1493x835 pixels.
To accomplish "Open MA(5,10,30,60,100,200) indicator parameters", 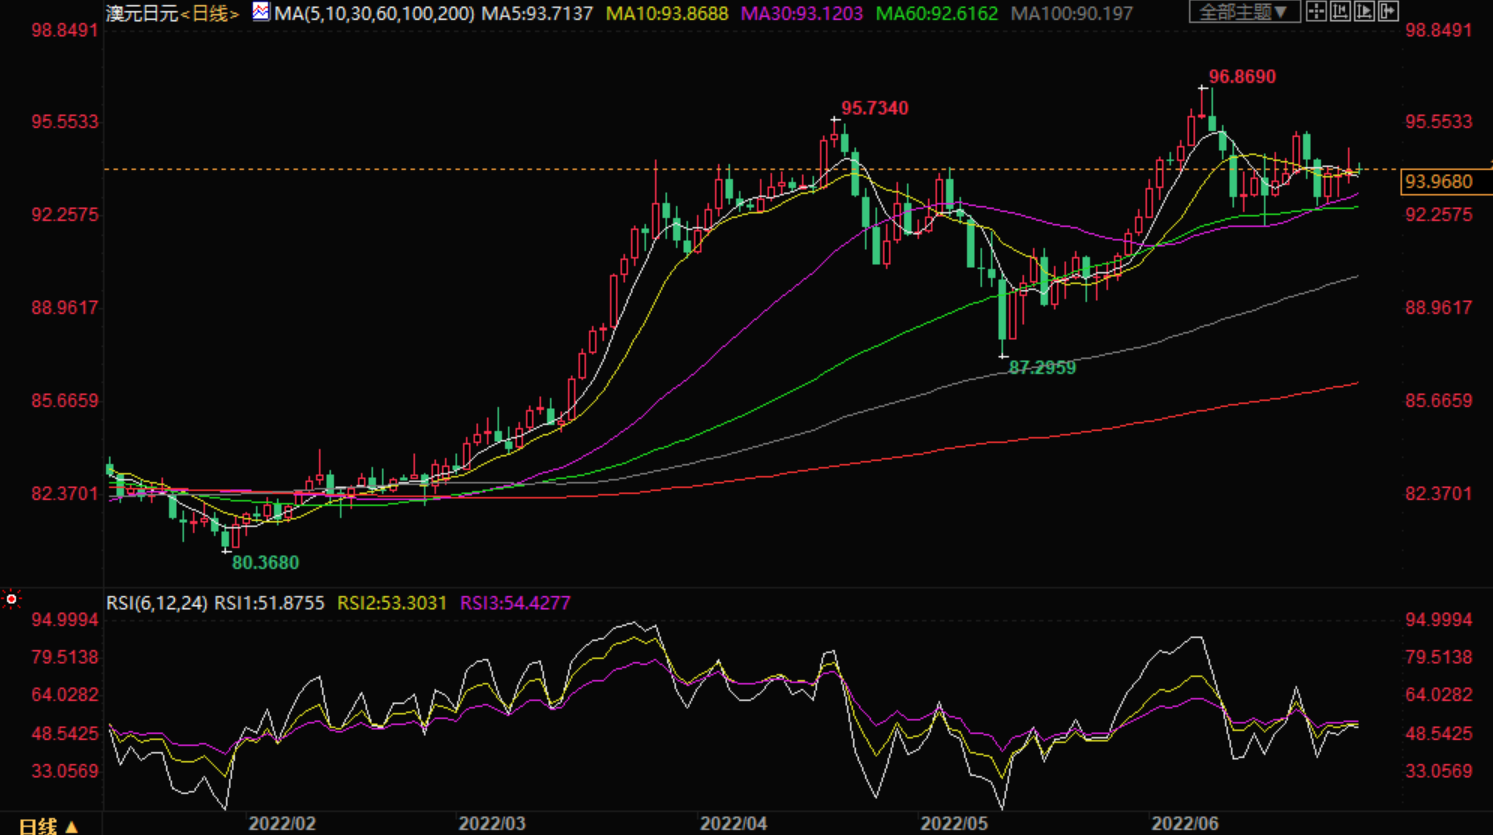I will 374,14.
